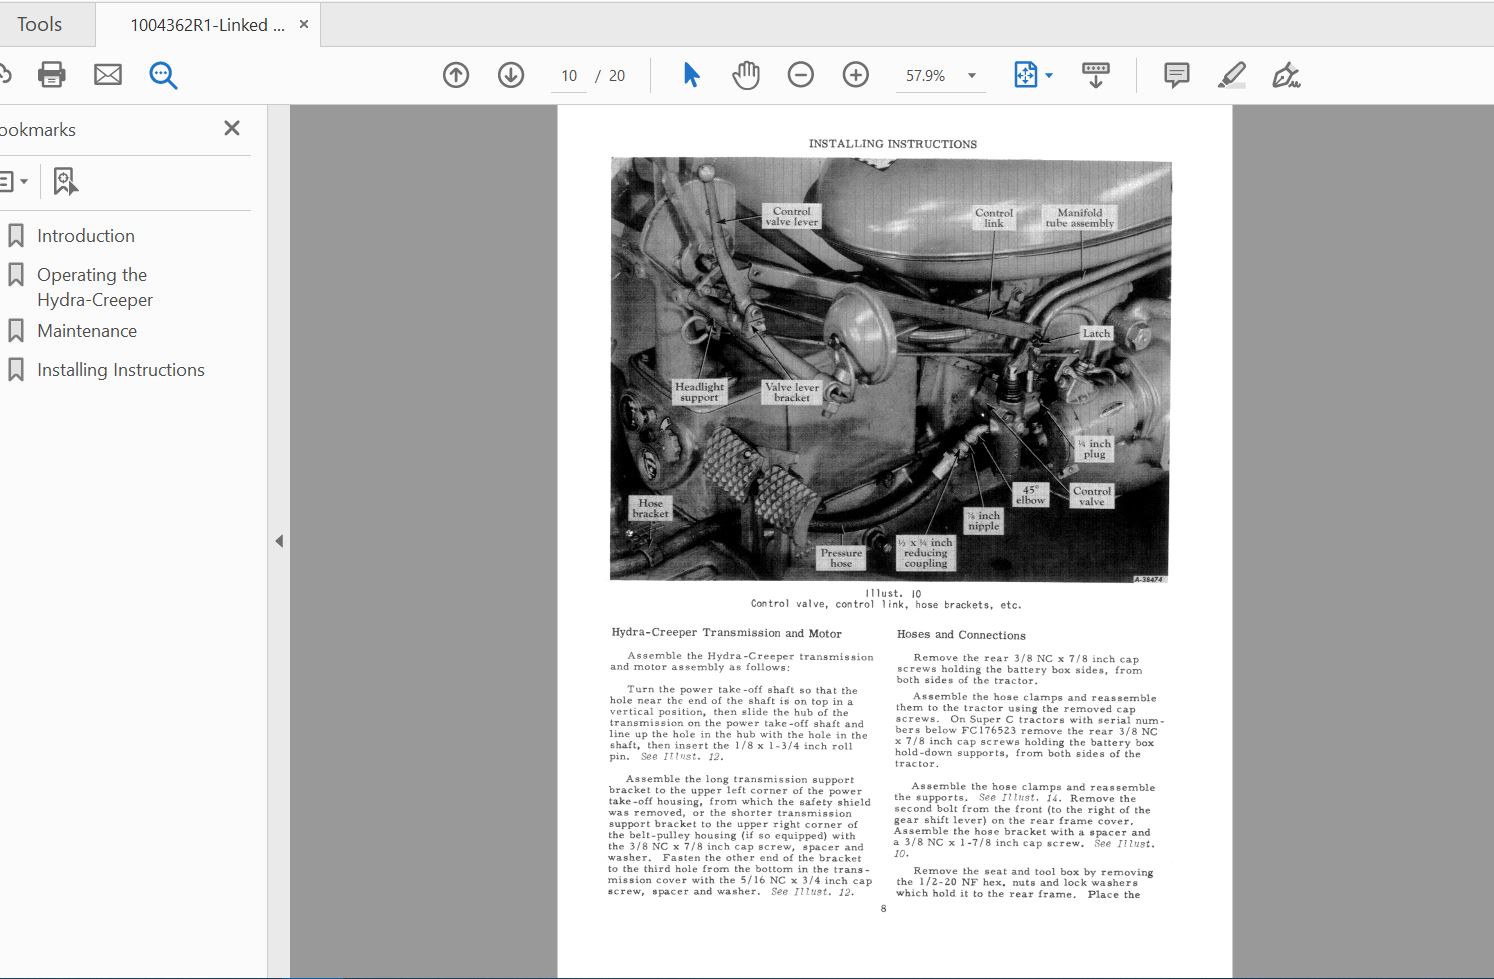The width and height of the screenshot is (1494, 979).
Task: Open the Installing Instructions bookmark
Action: 121,370
